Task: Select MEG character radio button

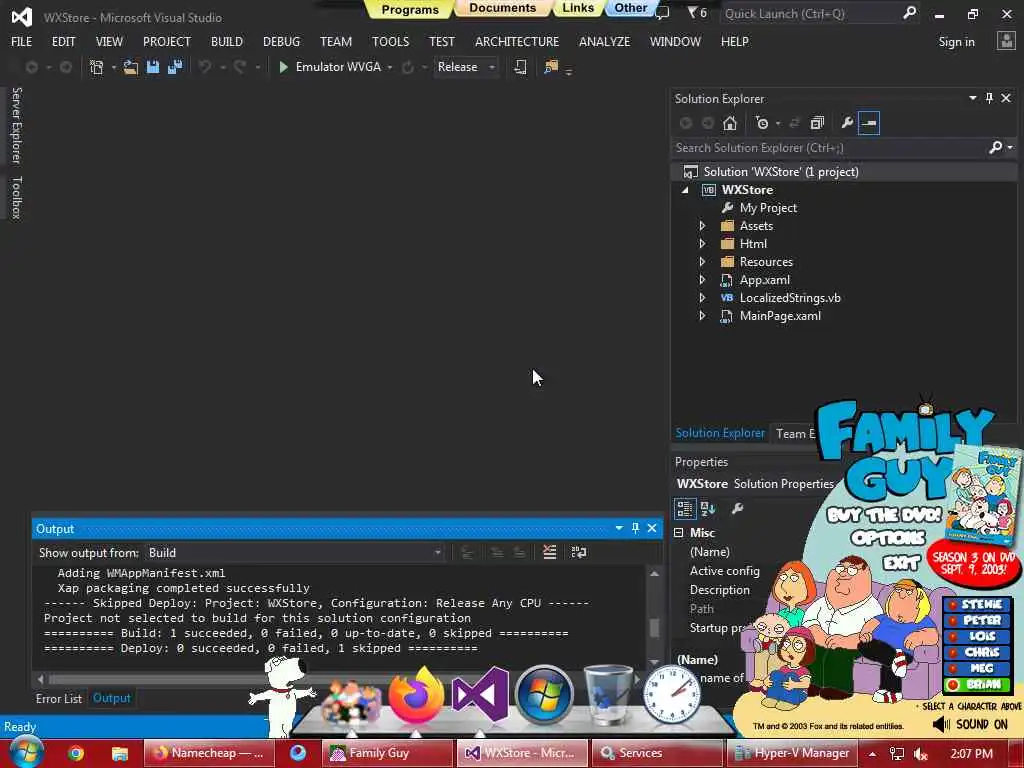Action: click(953, 668)
